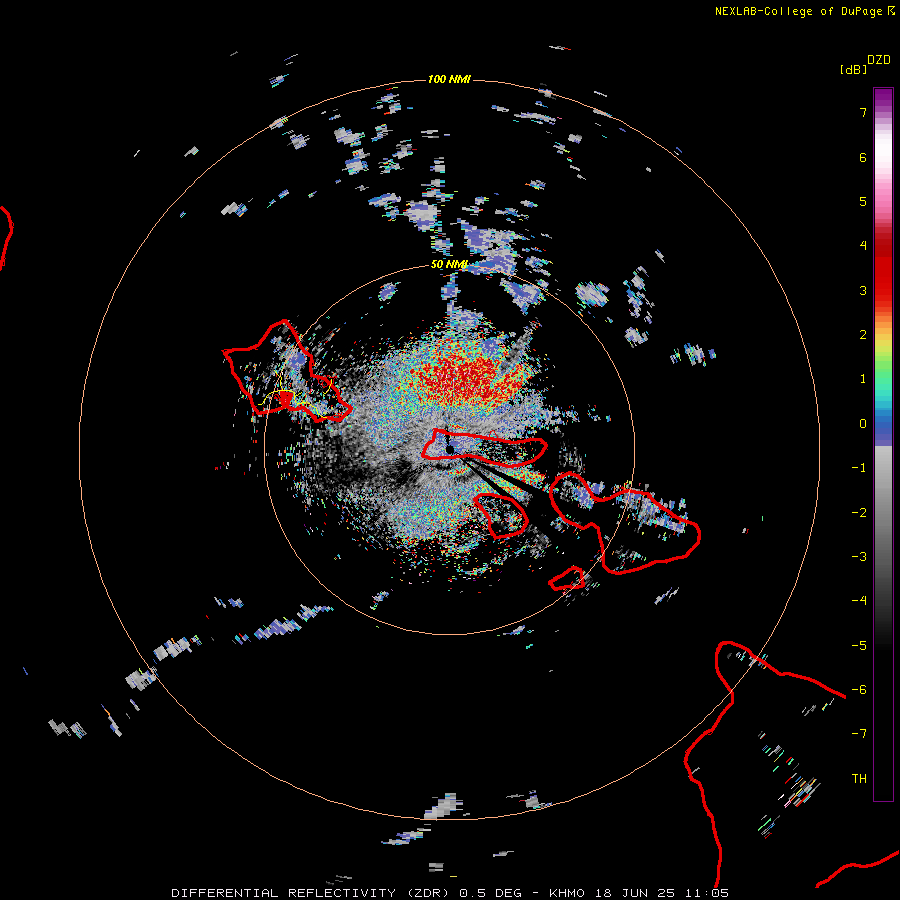Click the -7 value on the color scale
The width and height of the screenshot is (900, 900).
859,734
